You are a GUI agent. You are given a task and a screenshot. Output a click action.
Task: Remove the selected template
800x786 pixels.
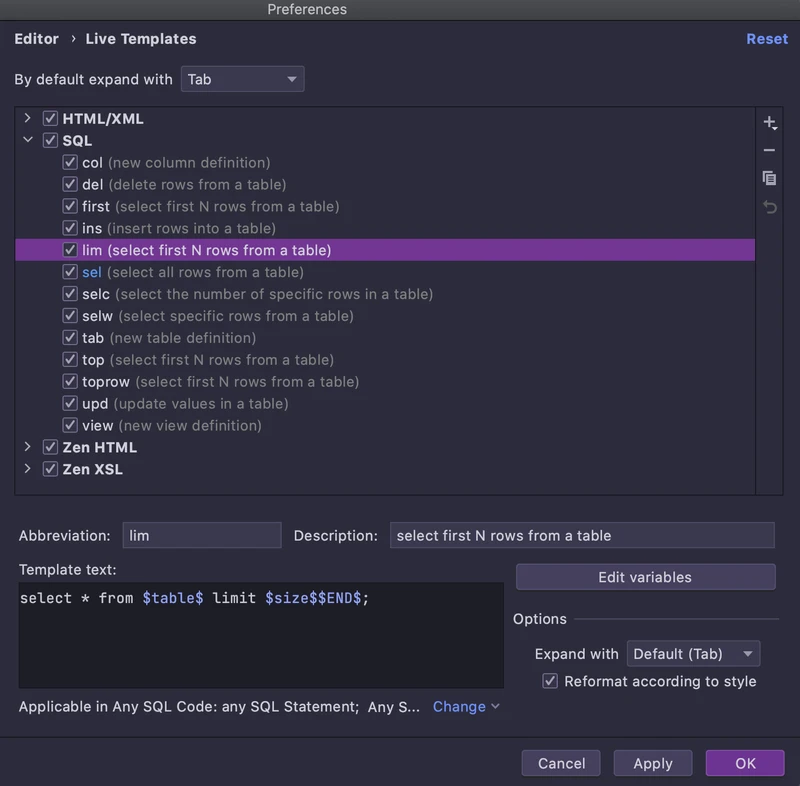coord(770,150)
